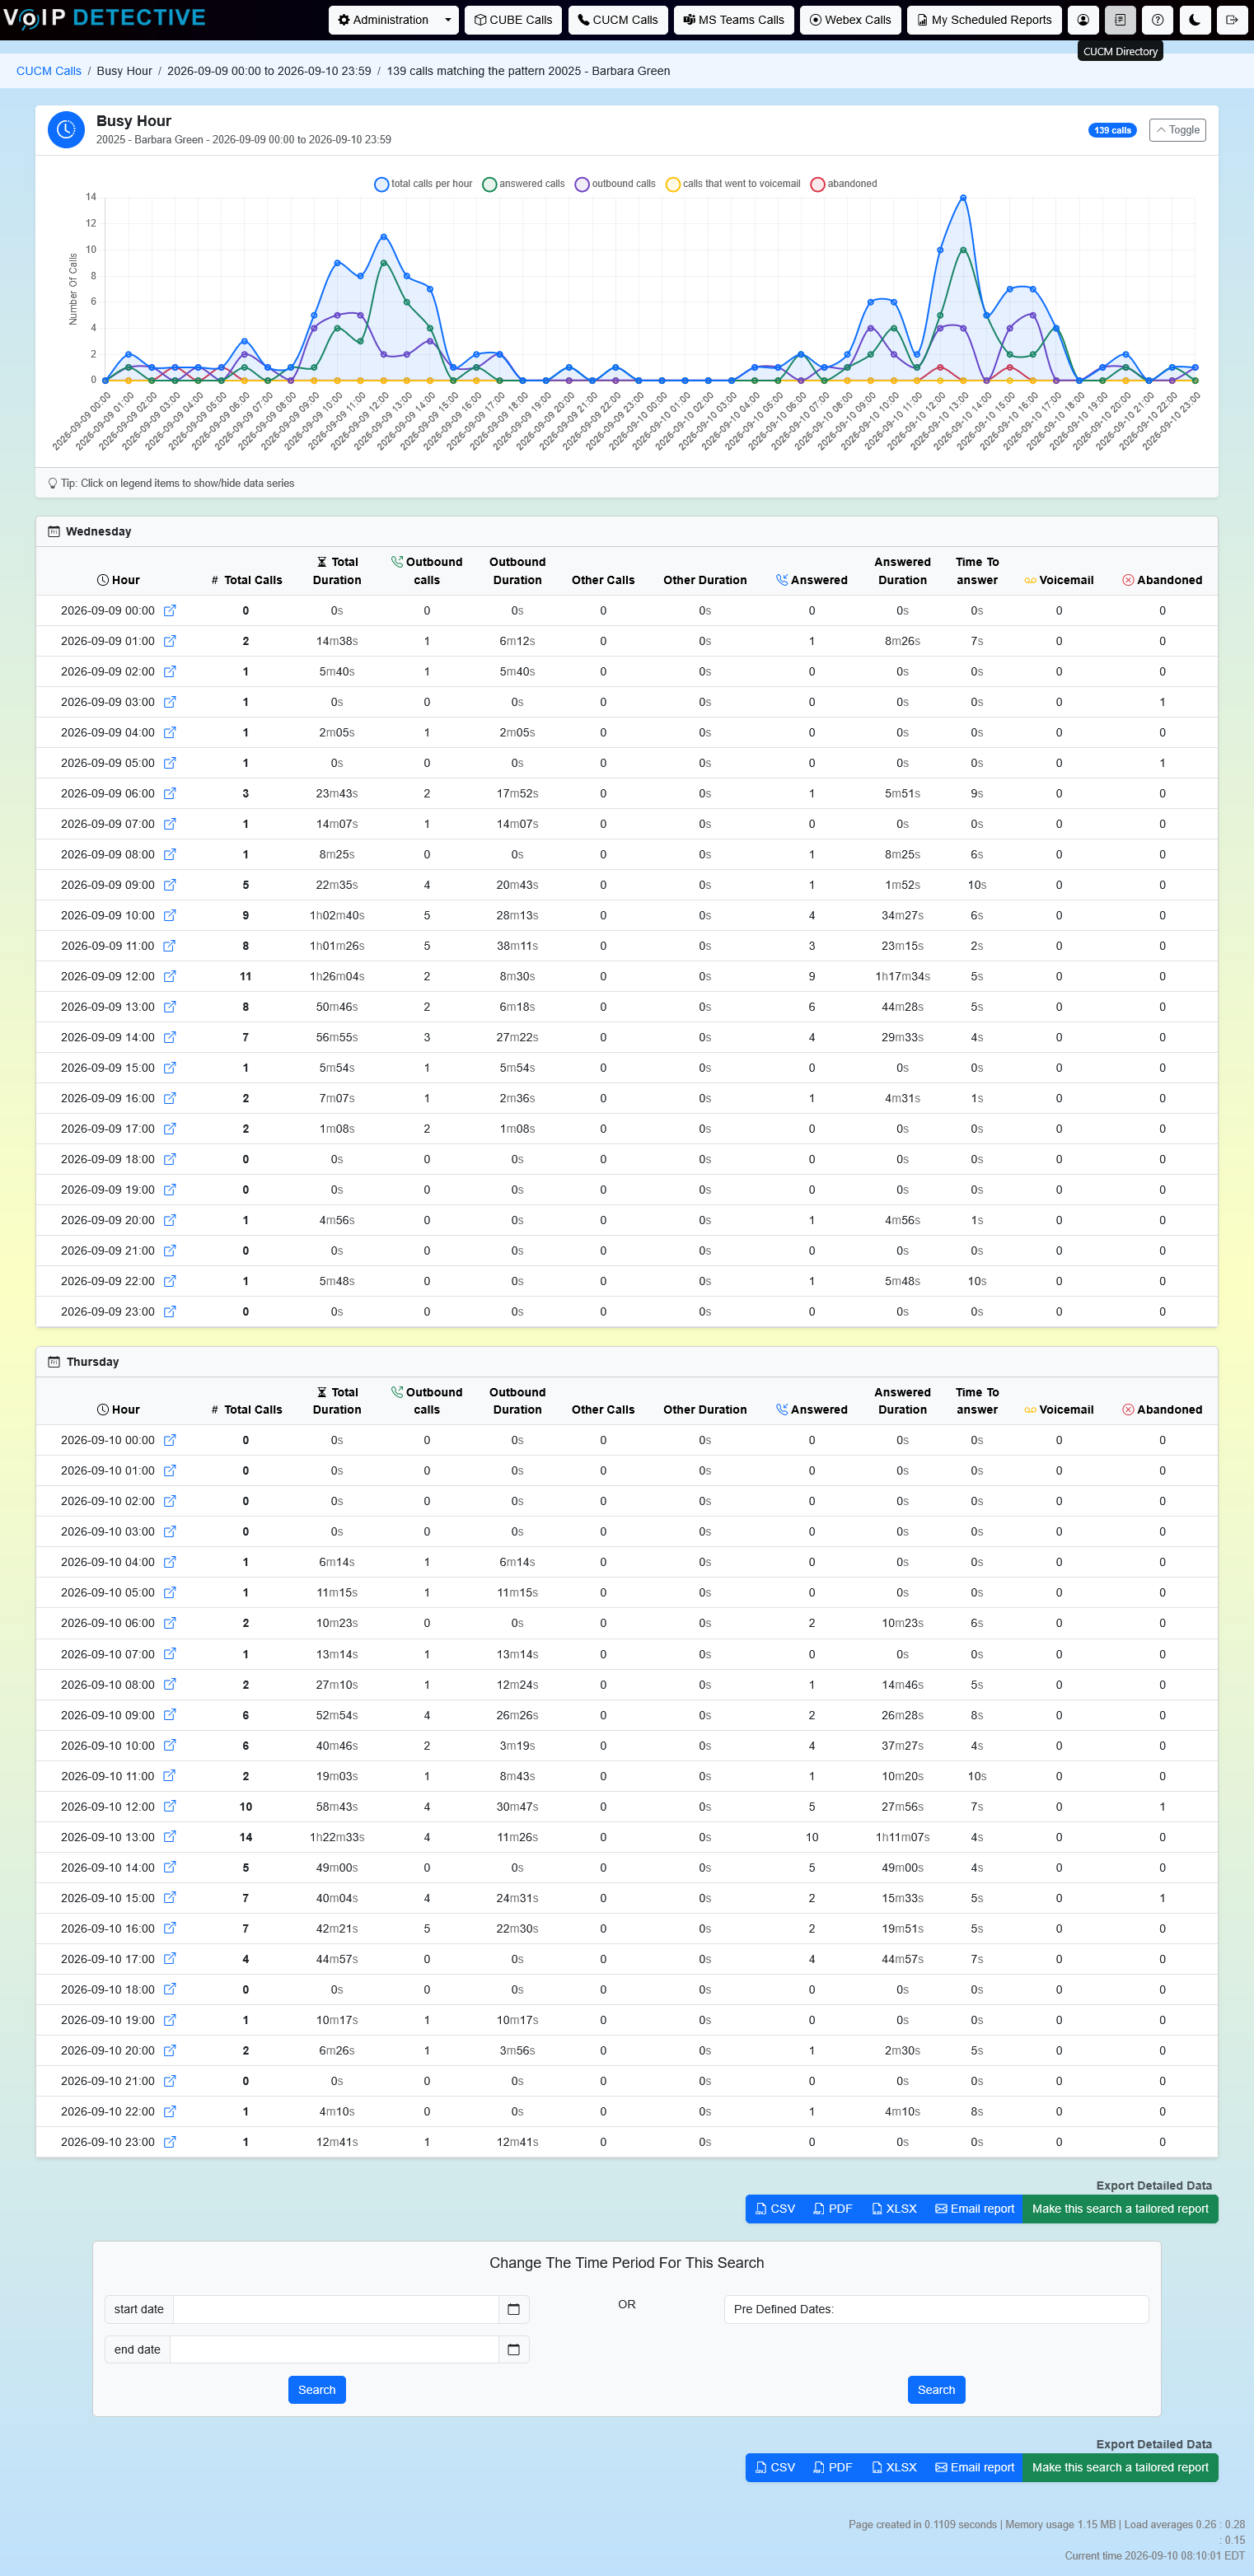Open external link icon for 2026-09-09 17:00
Screen dimensions: 1254x2576
tap(170, 1129)
